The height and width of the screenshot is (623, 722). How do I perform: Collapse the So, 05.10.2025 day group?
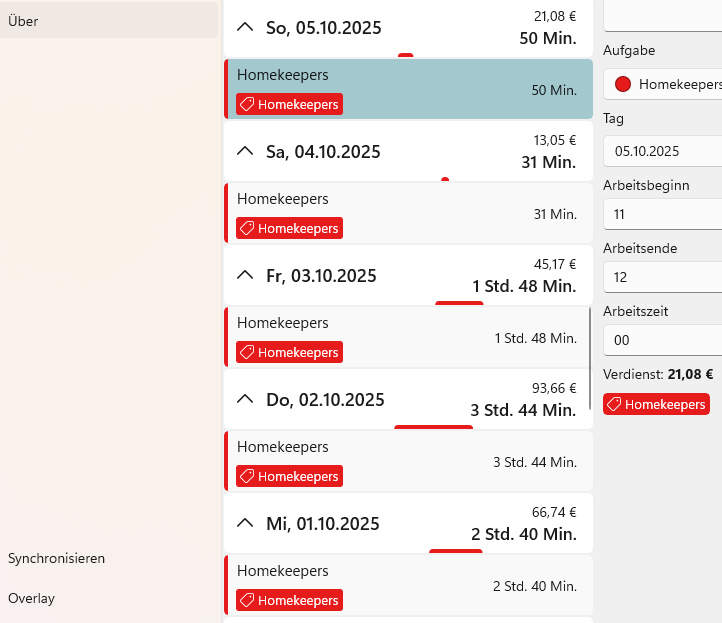[x=245, y=28]
